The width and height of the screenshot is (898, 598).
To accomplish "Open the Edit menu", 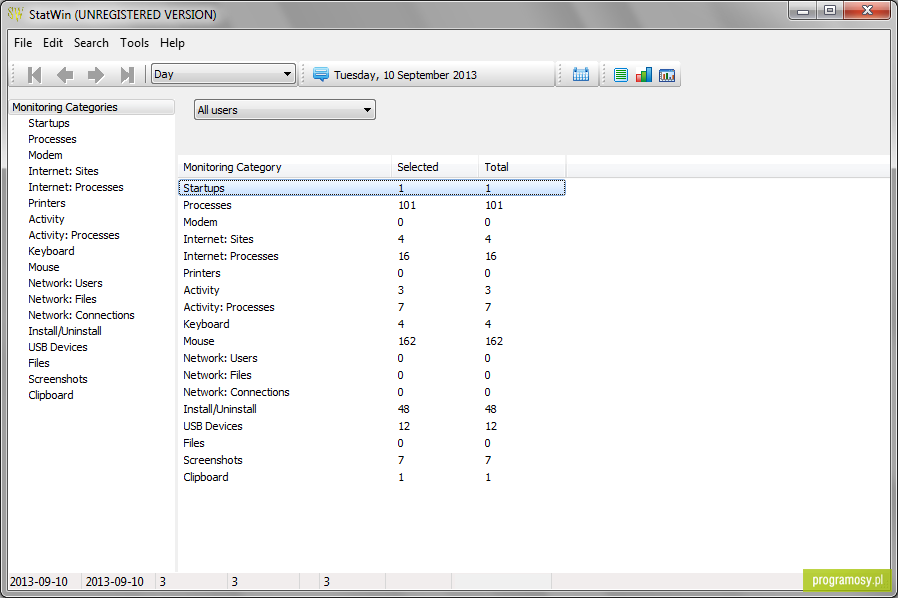I will [53, 43].
